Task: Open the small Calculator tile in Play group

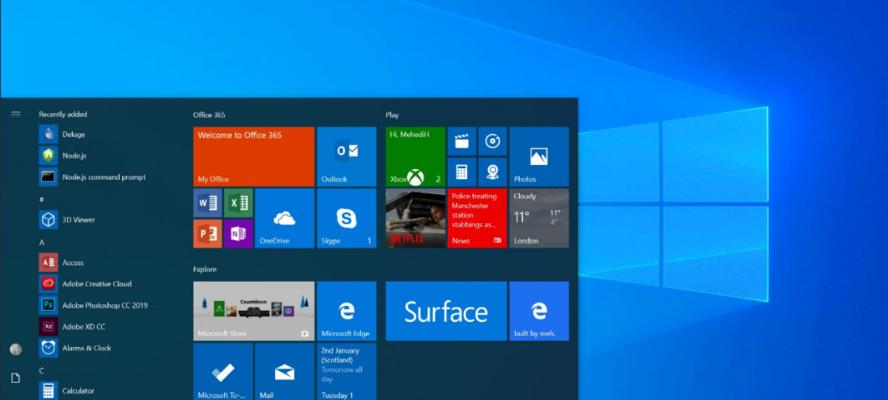Action: [x=462, y=172]
